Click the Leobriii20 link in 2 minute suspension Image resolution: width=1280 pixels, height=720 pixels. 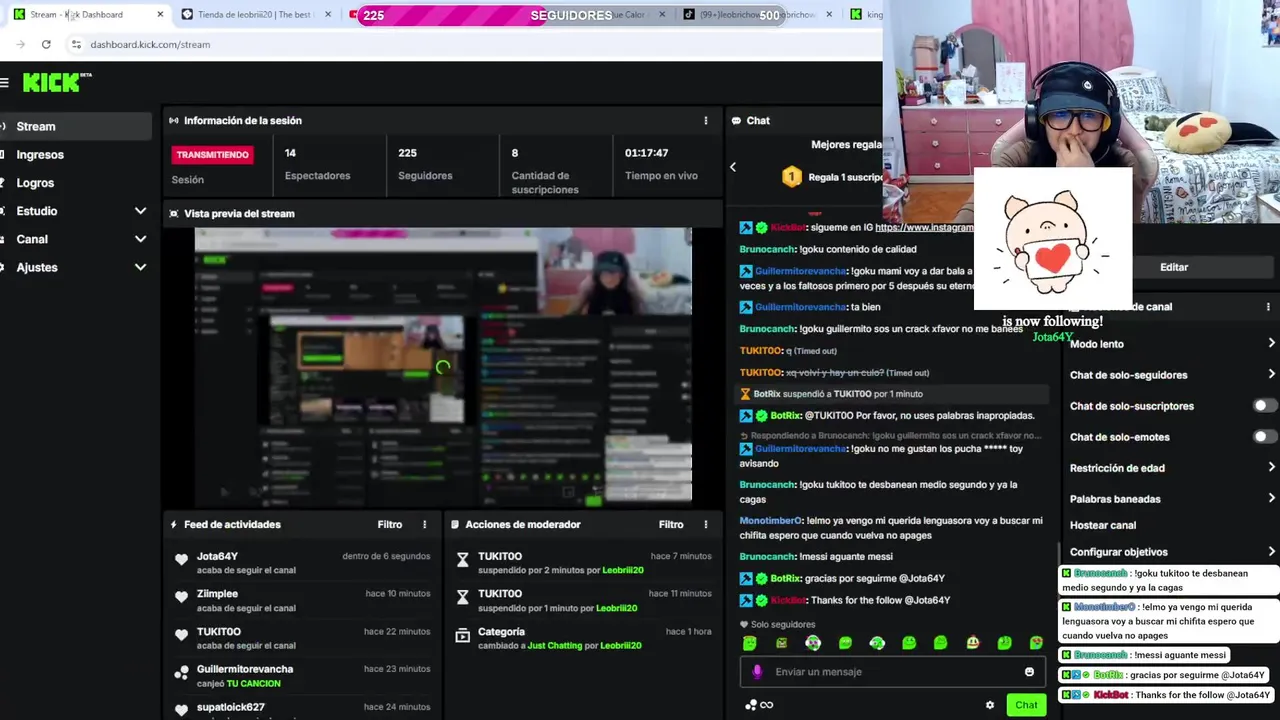pyautogui.click(x=622, y=570)
